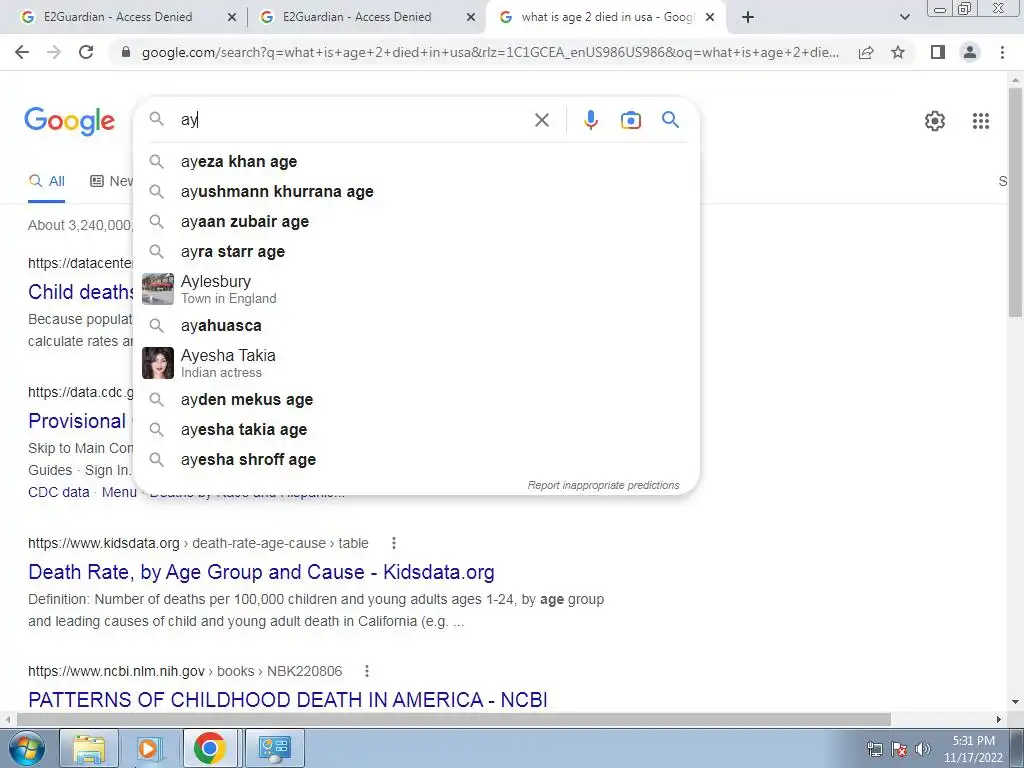Open search by image camera icon
Viewport: 1024px width, 768px height.
(x=630, y=120)
